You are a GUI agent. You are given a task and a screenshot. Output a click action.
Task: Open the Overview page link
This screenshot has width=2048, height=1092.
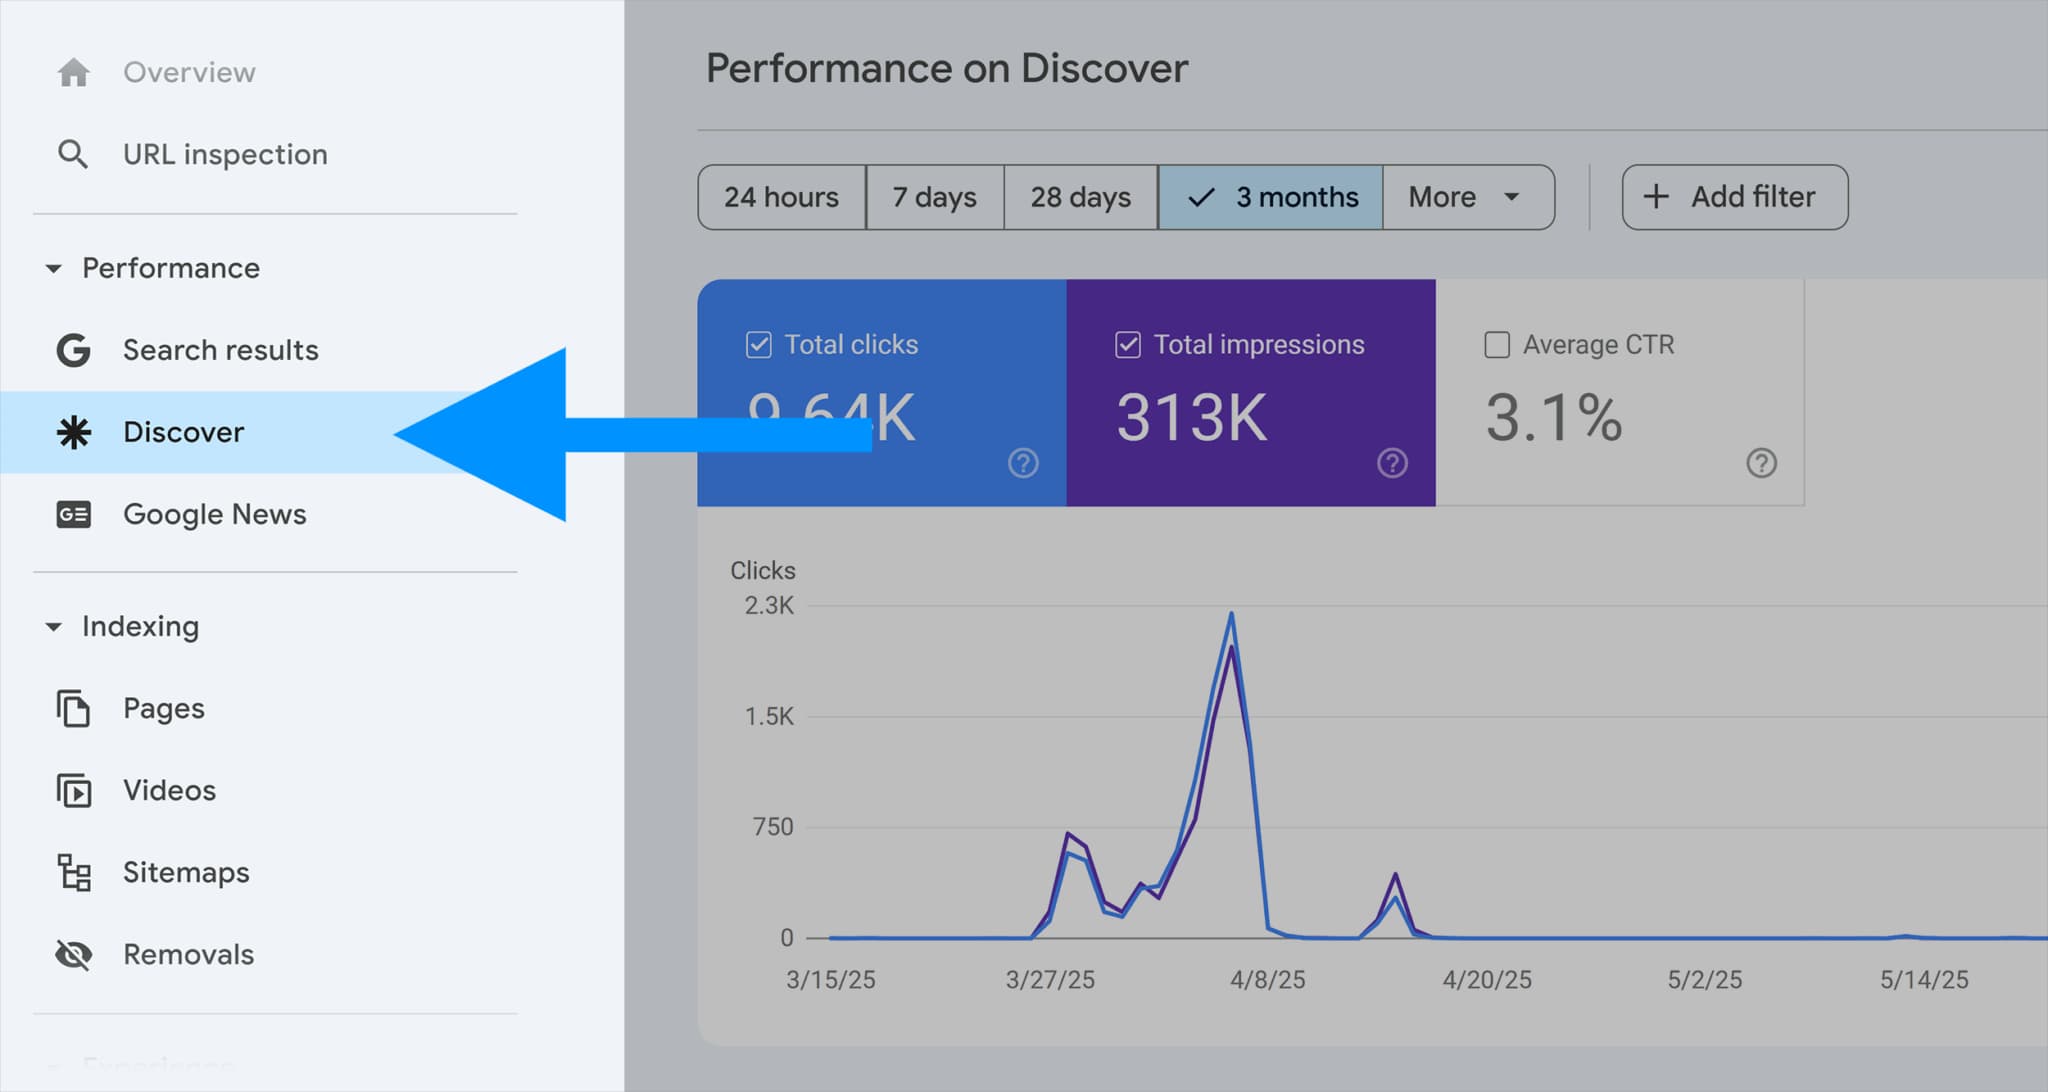[188, 71]
